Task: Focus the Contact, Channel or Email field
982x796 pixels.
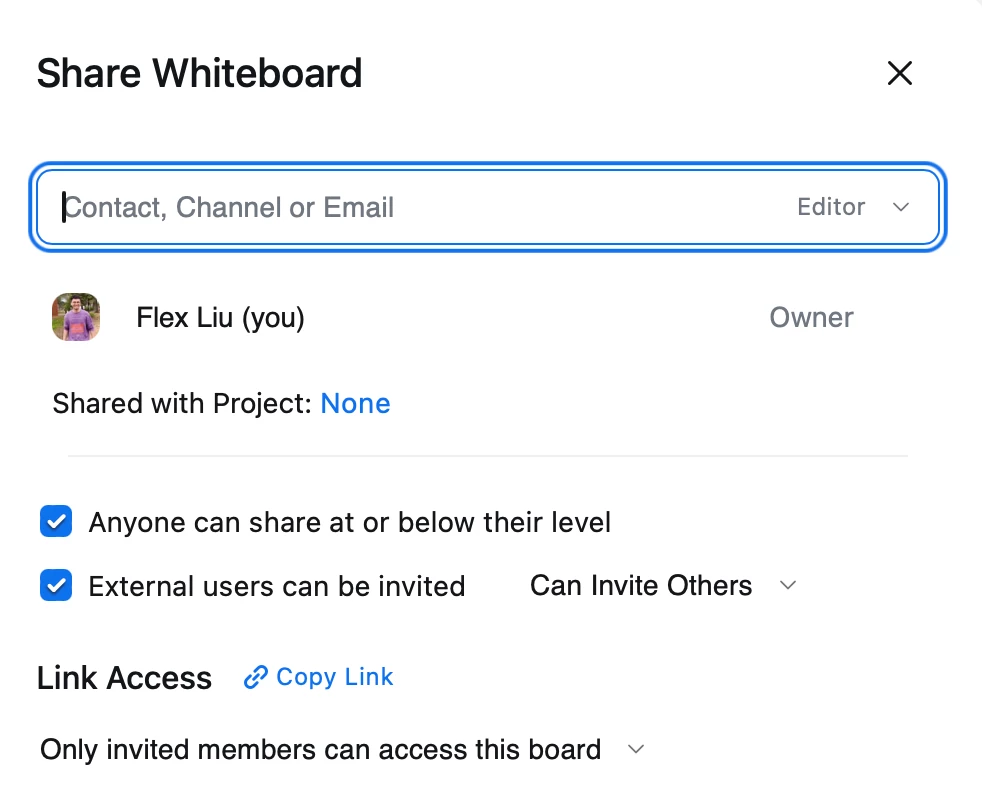Action: [400, 208]
